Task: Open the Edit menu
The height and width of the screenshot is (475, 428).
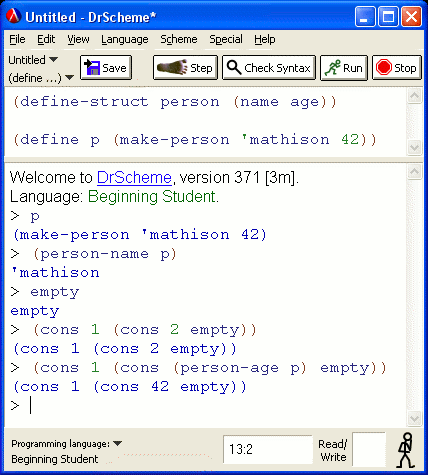Action: click(46, 39)
